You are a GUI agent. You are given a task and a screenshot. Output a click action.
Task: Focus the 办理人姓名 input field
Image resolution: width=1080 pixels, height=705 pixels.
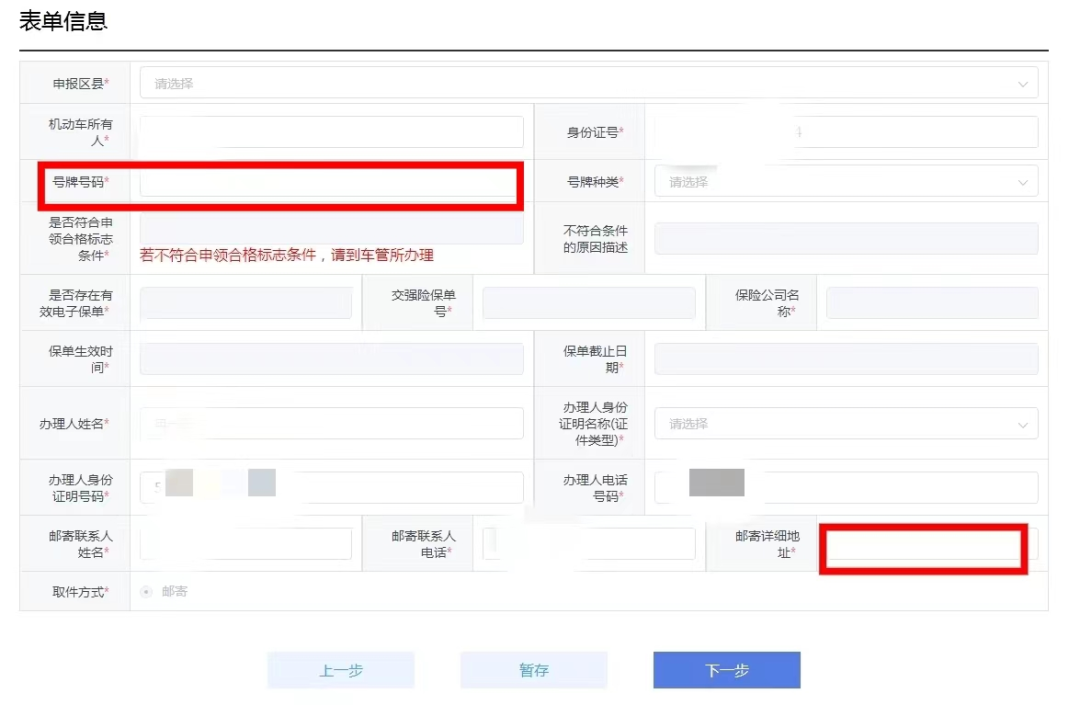click(331, 424)
